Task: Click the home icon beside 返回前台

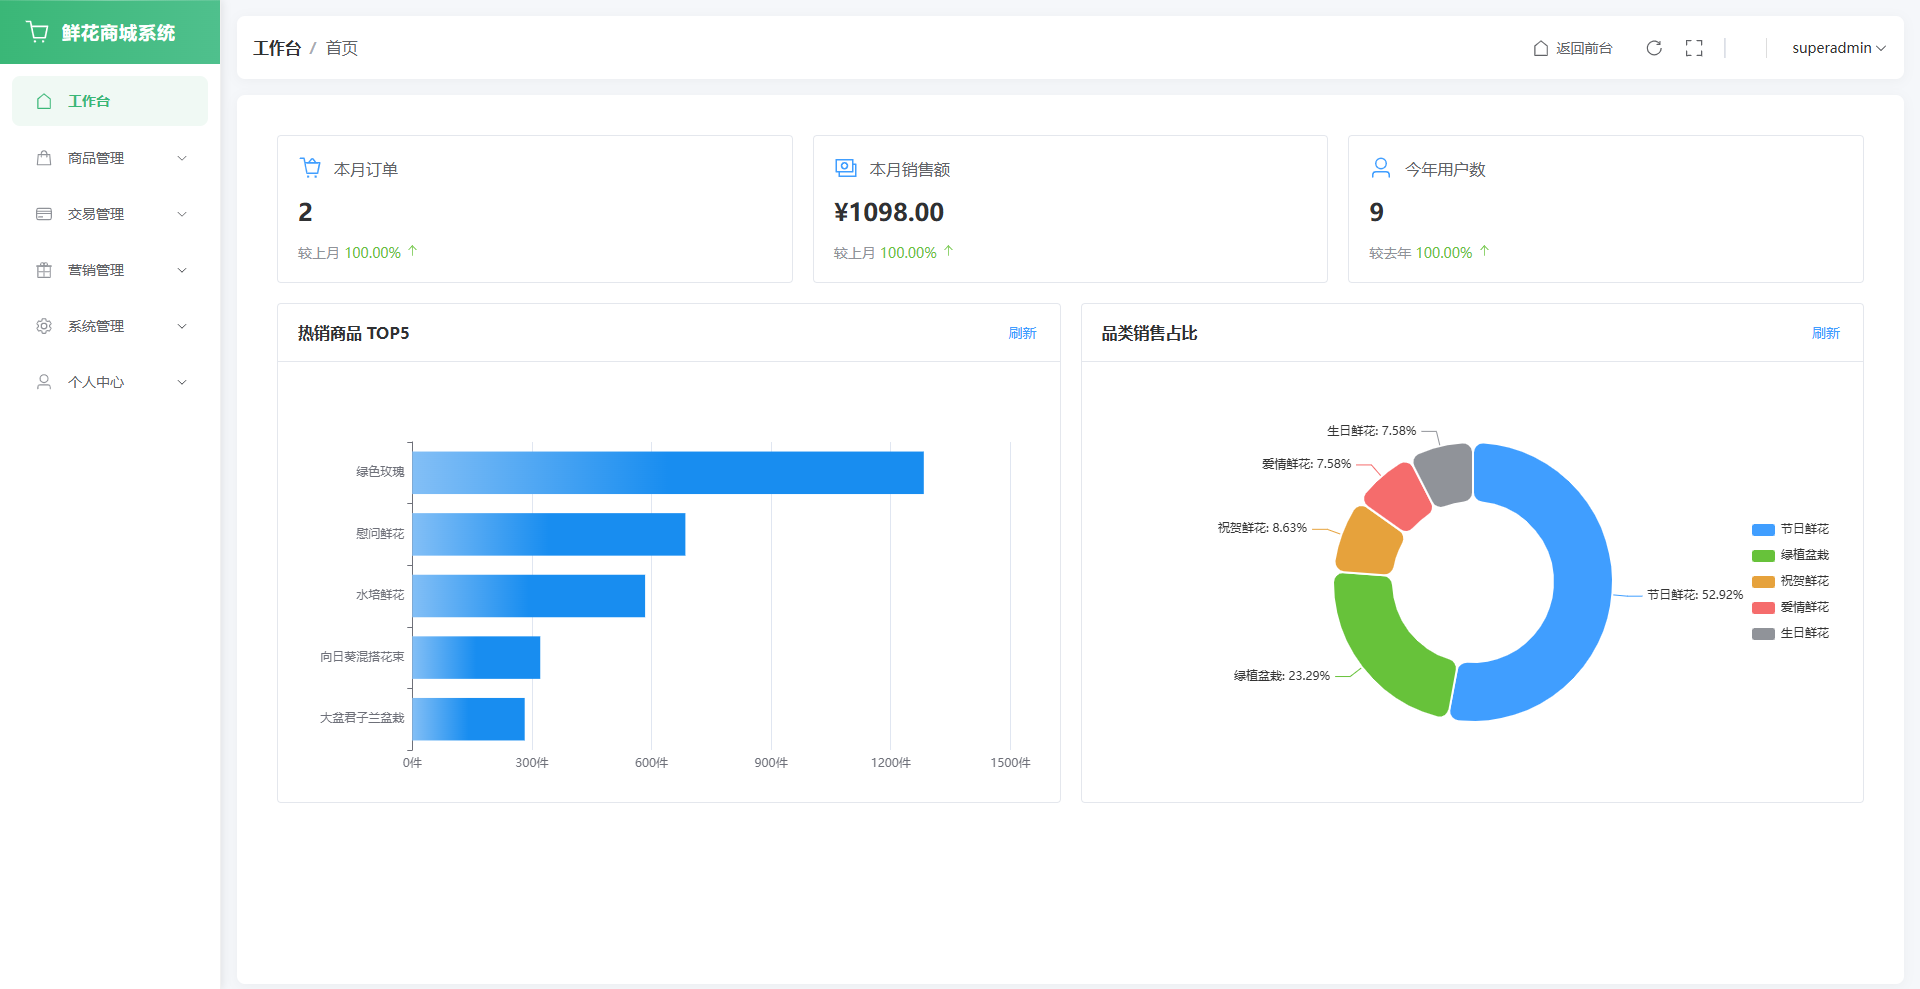Action: (1541, 48)
